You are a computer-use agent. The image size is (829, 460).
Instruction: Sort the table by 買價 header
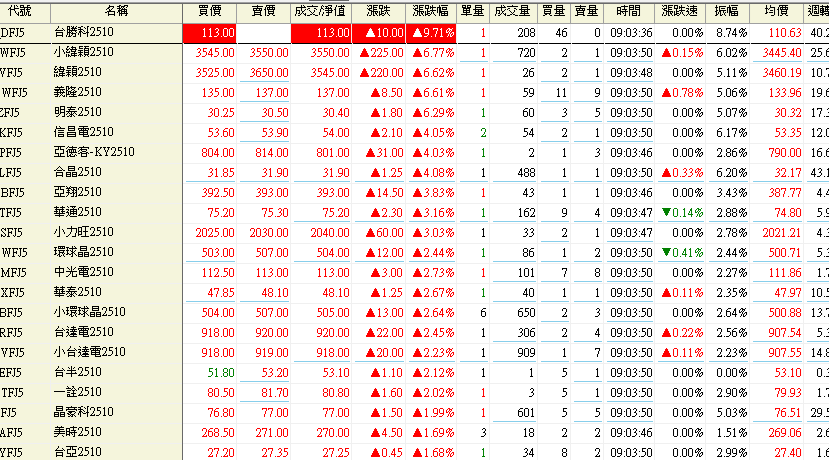(210, 11)
